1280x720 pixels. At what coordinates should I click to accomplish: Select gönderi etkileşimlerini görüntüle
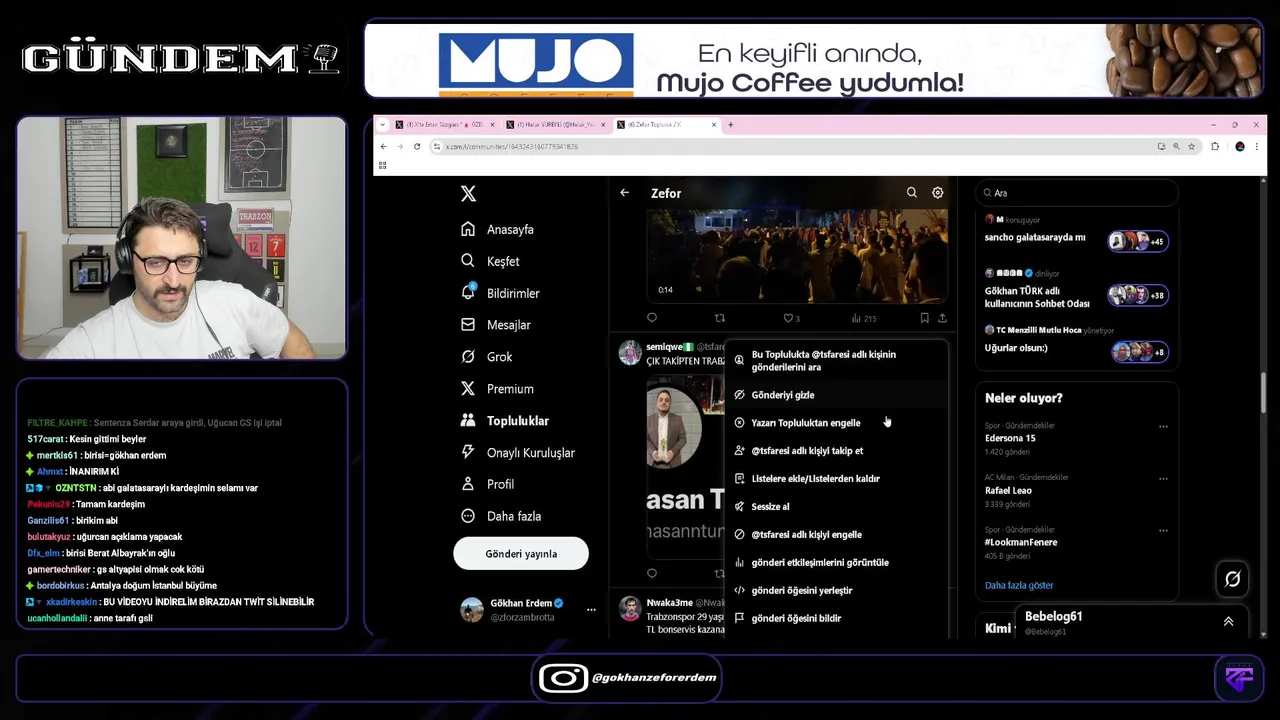coord(836,563)
